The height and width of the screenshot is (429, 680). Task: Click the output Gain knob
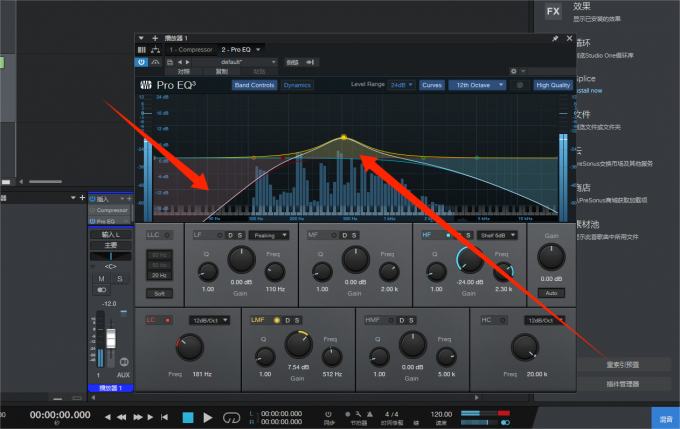(x=551, y=257)
